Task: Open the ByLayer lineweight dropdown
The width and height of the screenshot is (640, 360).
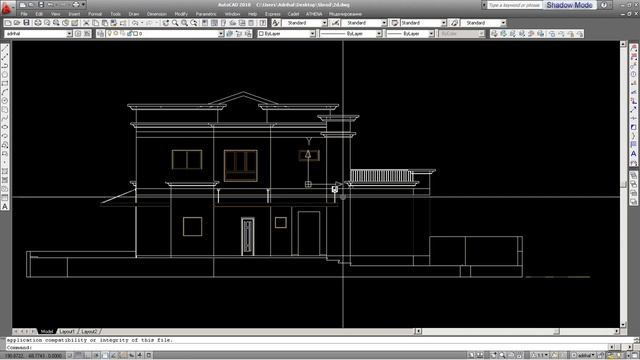Action: click(431, 33)
